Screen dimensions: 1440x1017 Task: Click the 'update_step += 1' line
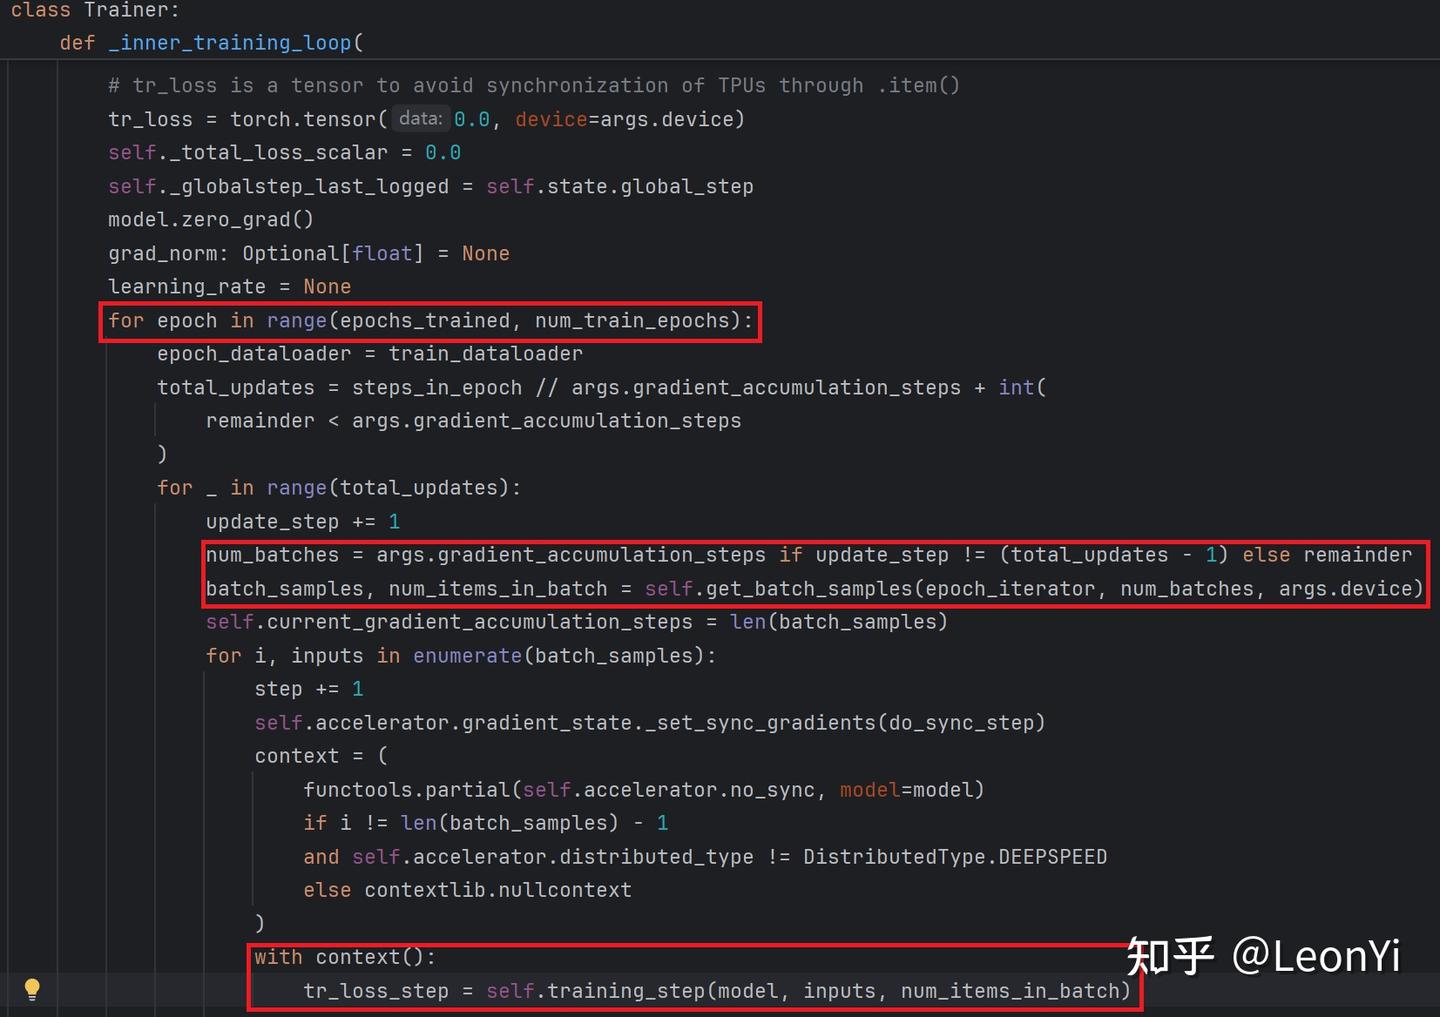(x=303, y=522)
